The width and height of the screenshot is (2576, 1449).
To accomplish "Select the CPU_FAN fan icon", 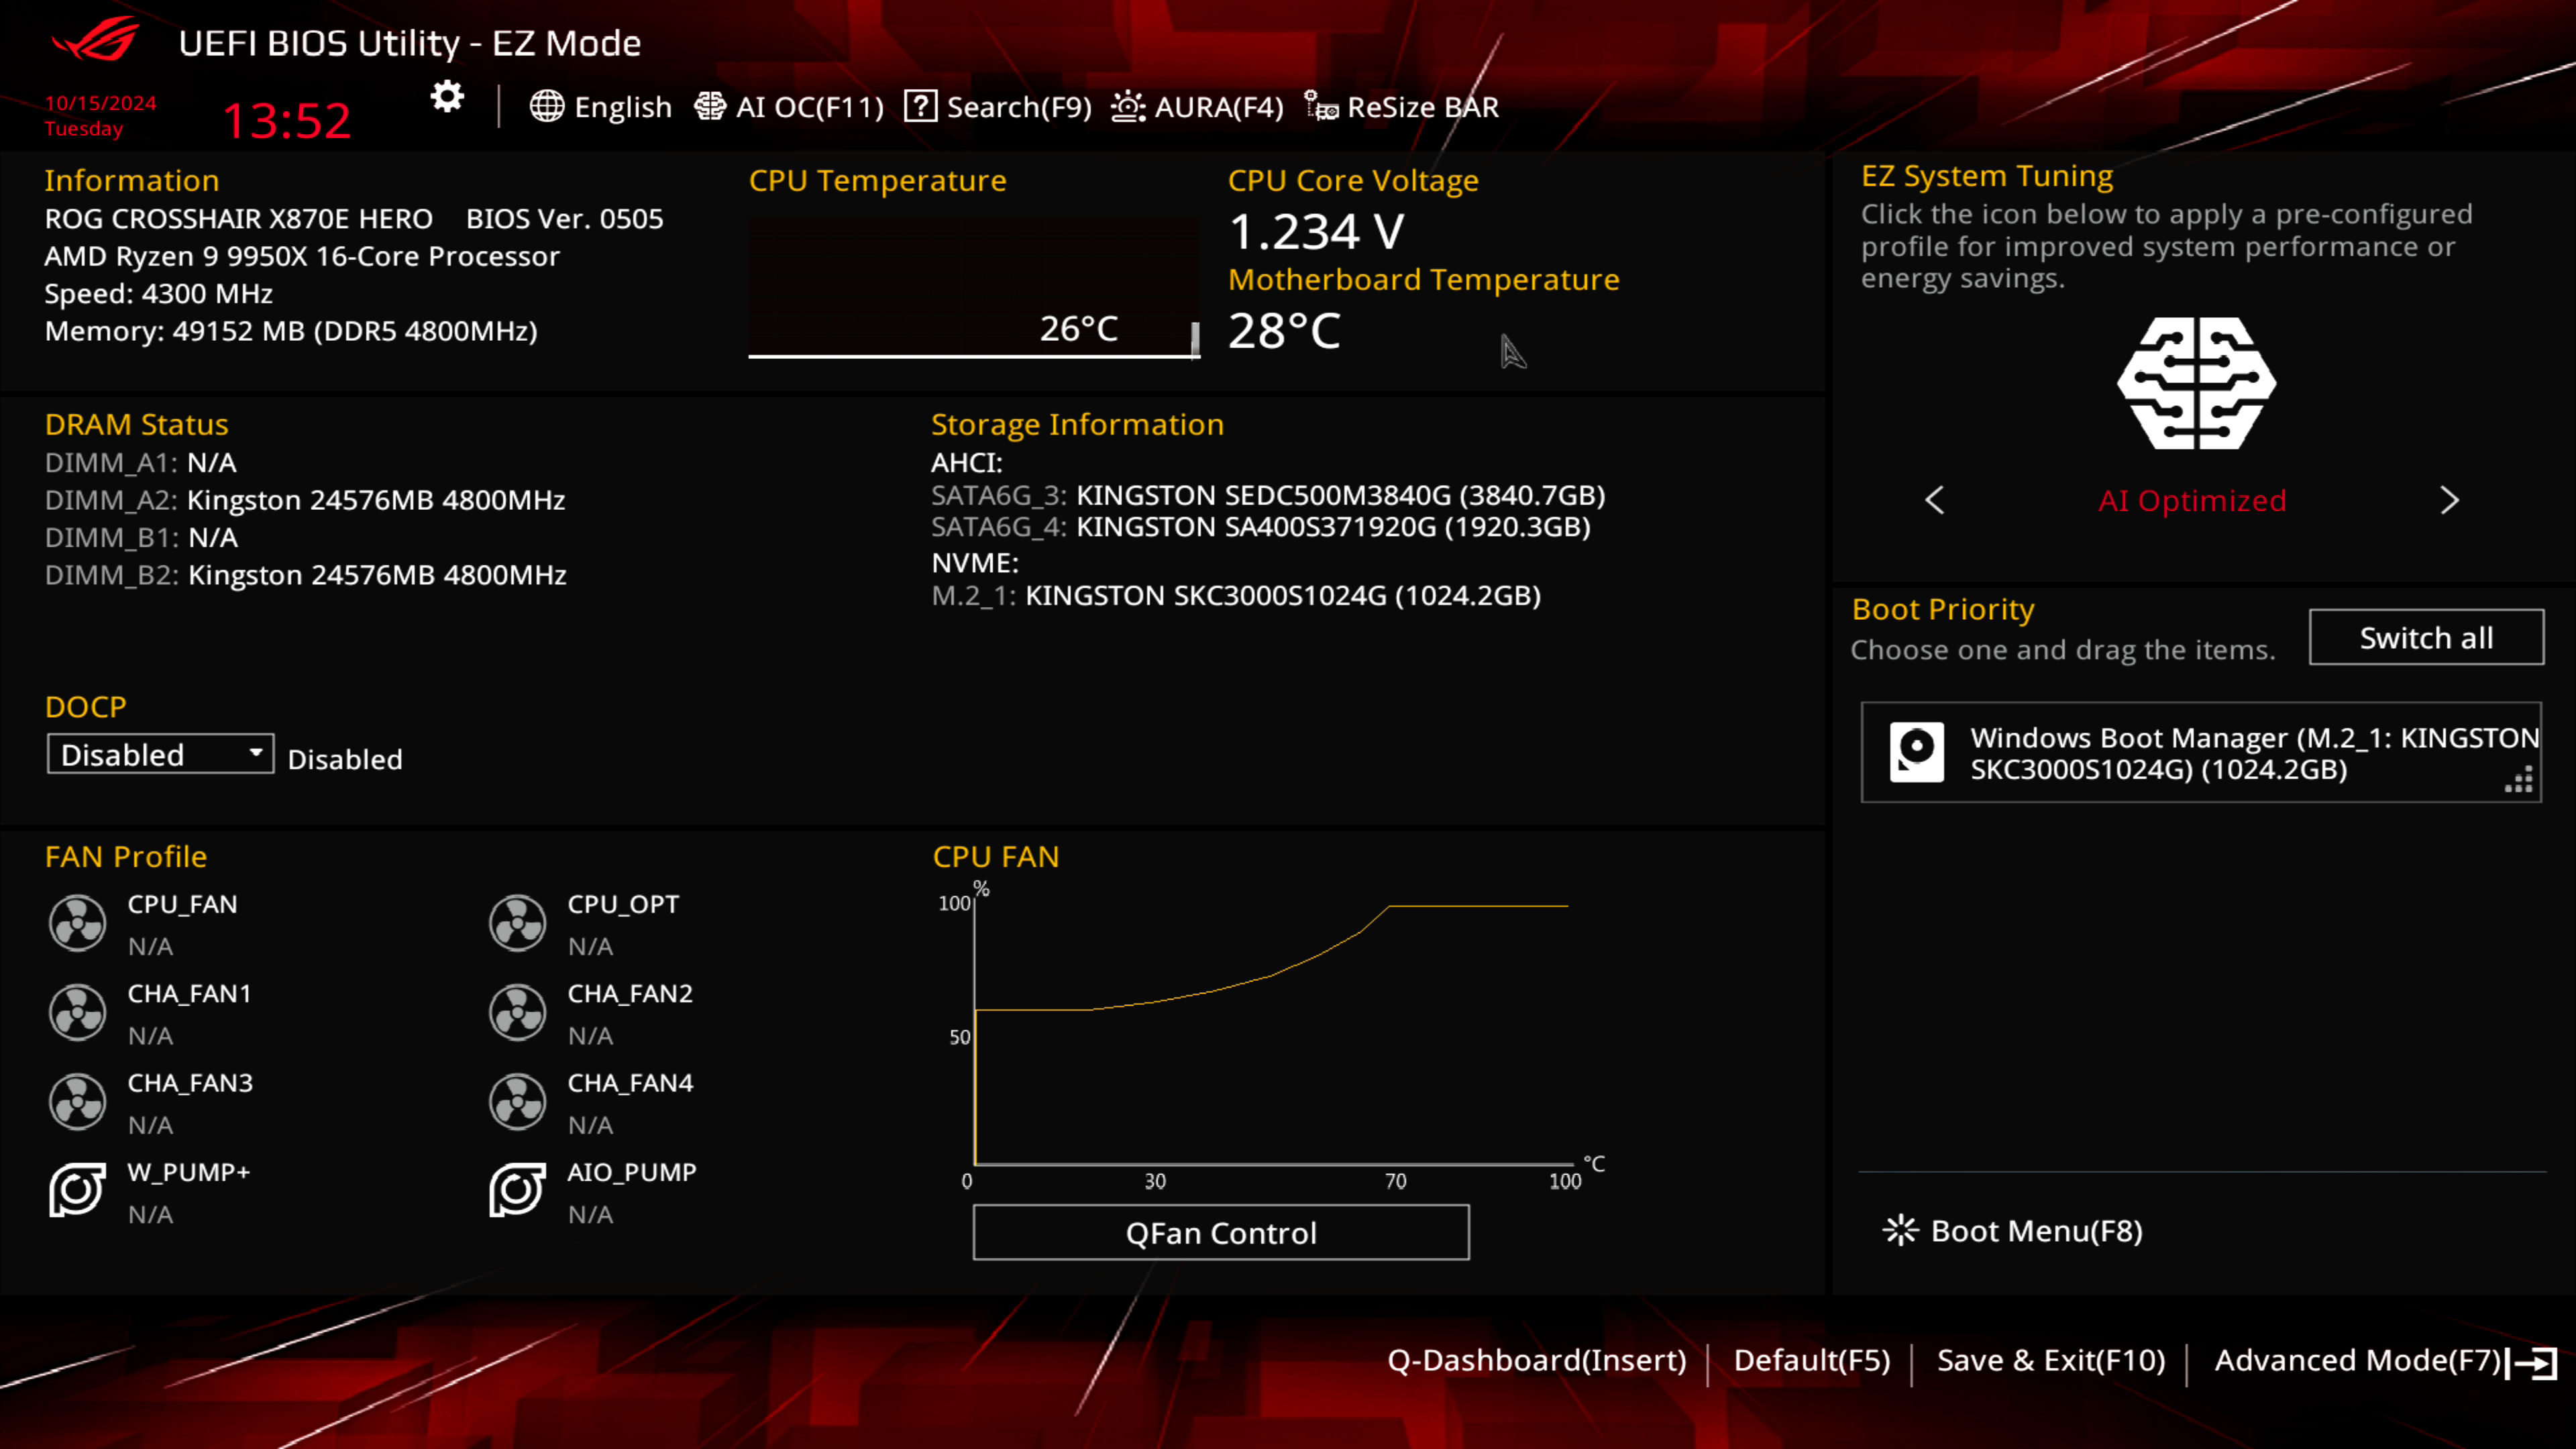I will point(77,922).
